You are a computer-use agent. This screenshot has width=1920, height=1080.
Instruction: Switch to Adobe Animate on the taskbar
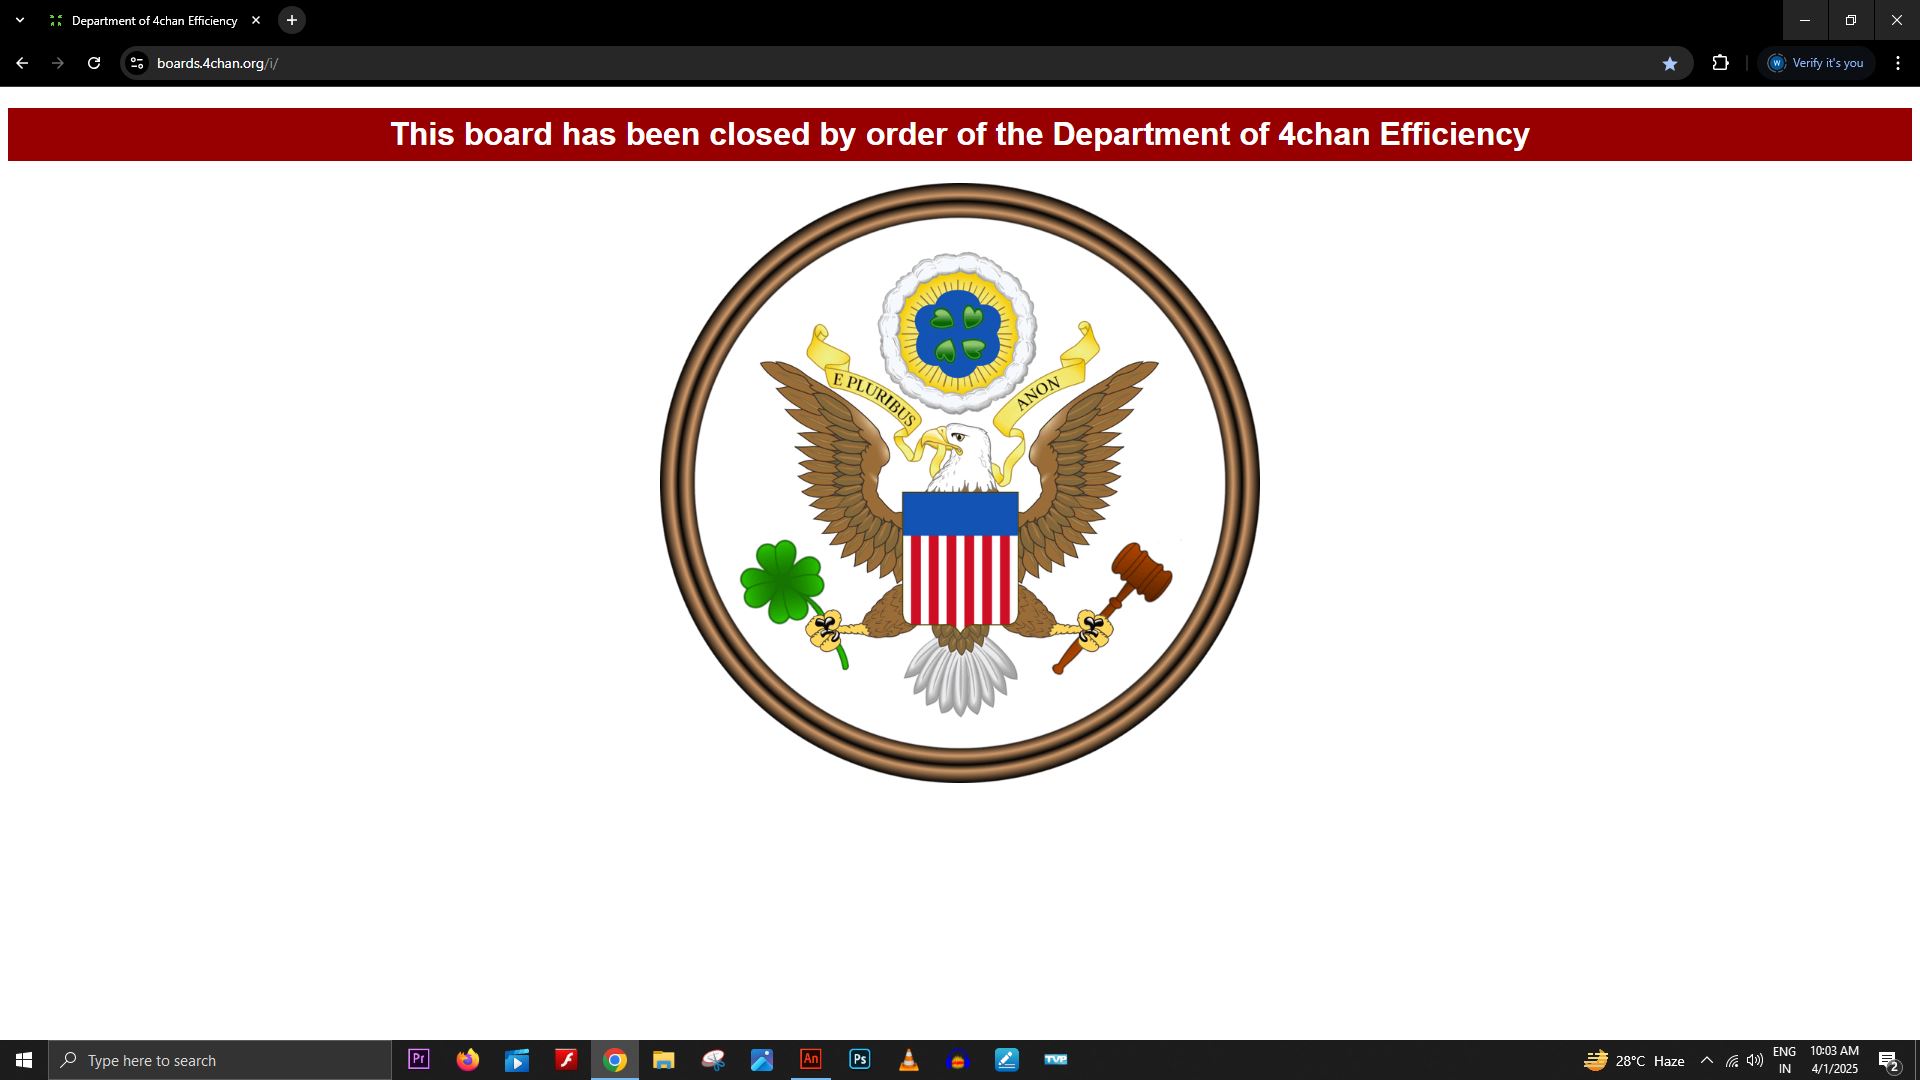pos(811,1059)
